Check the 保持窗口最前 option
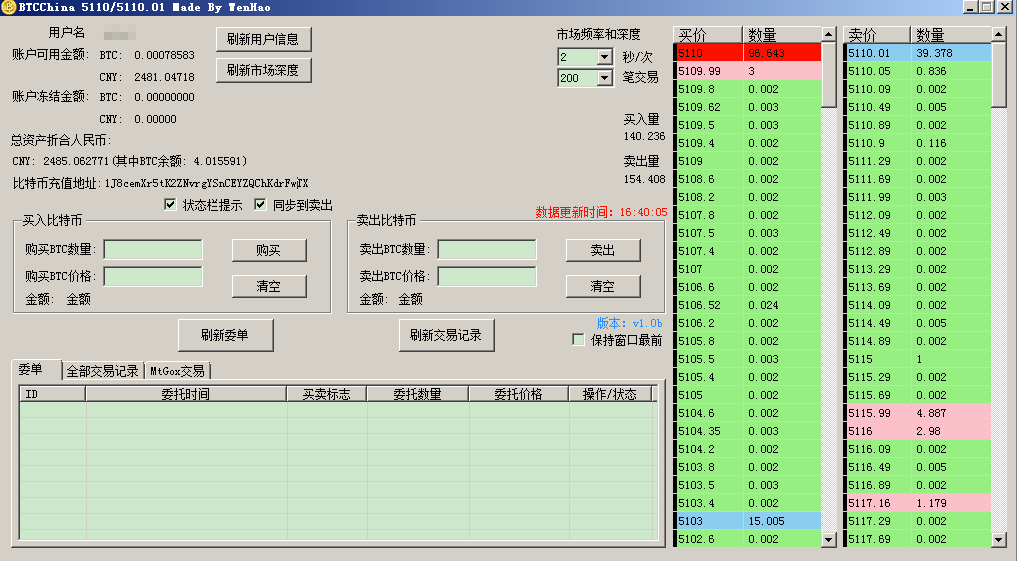 coord(578,340)
